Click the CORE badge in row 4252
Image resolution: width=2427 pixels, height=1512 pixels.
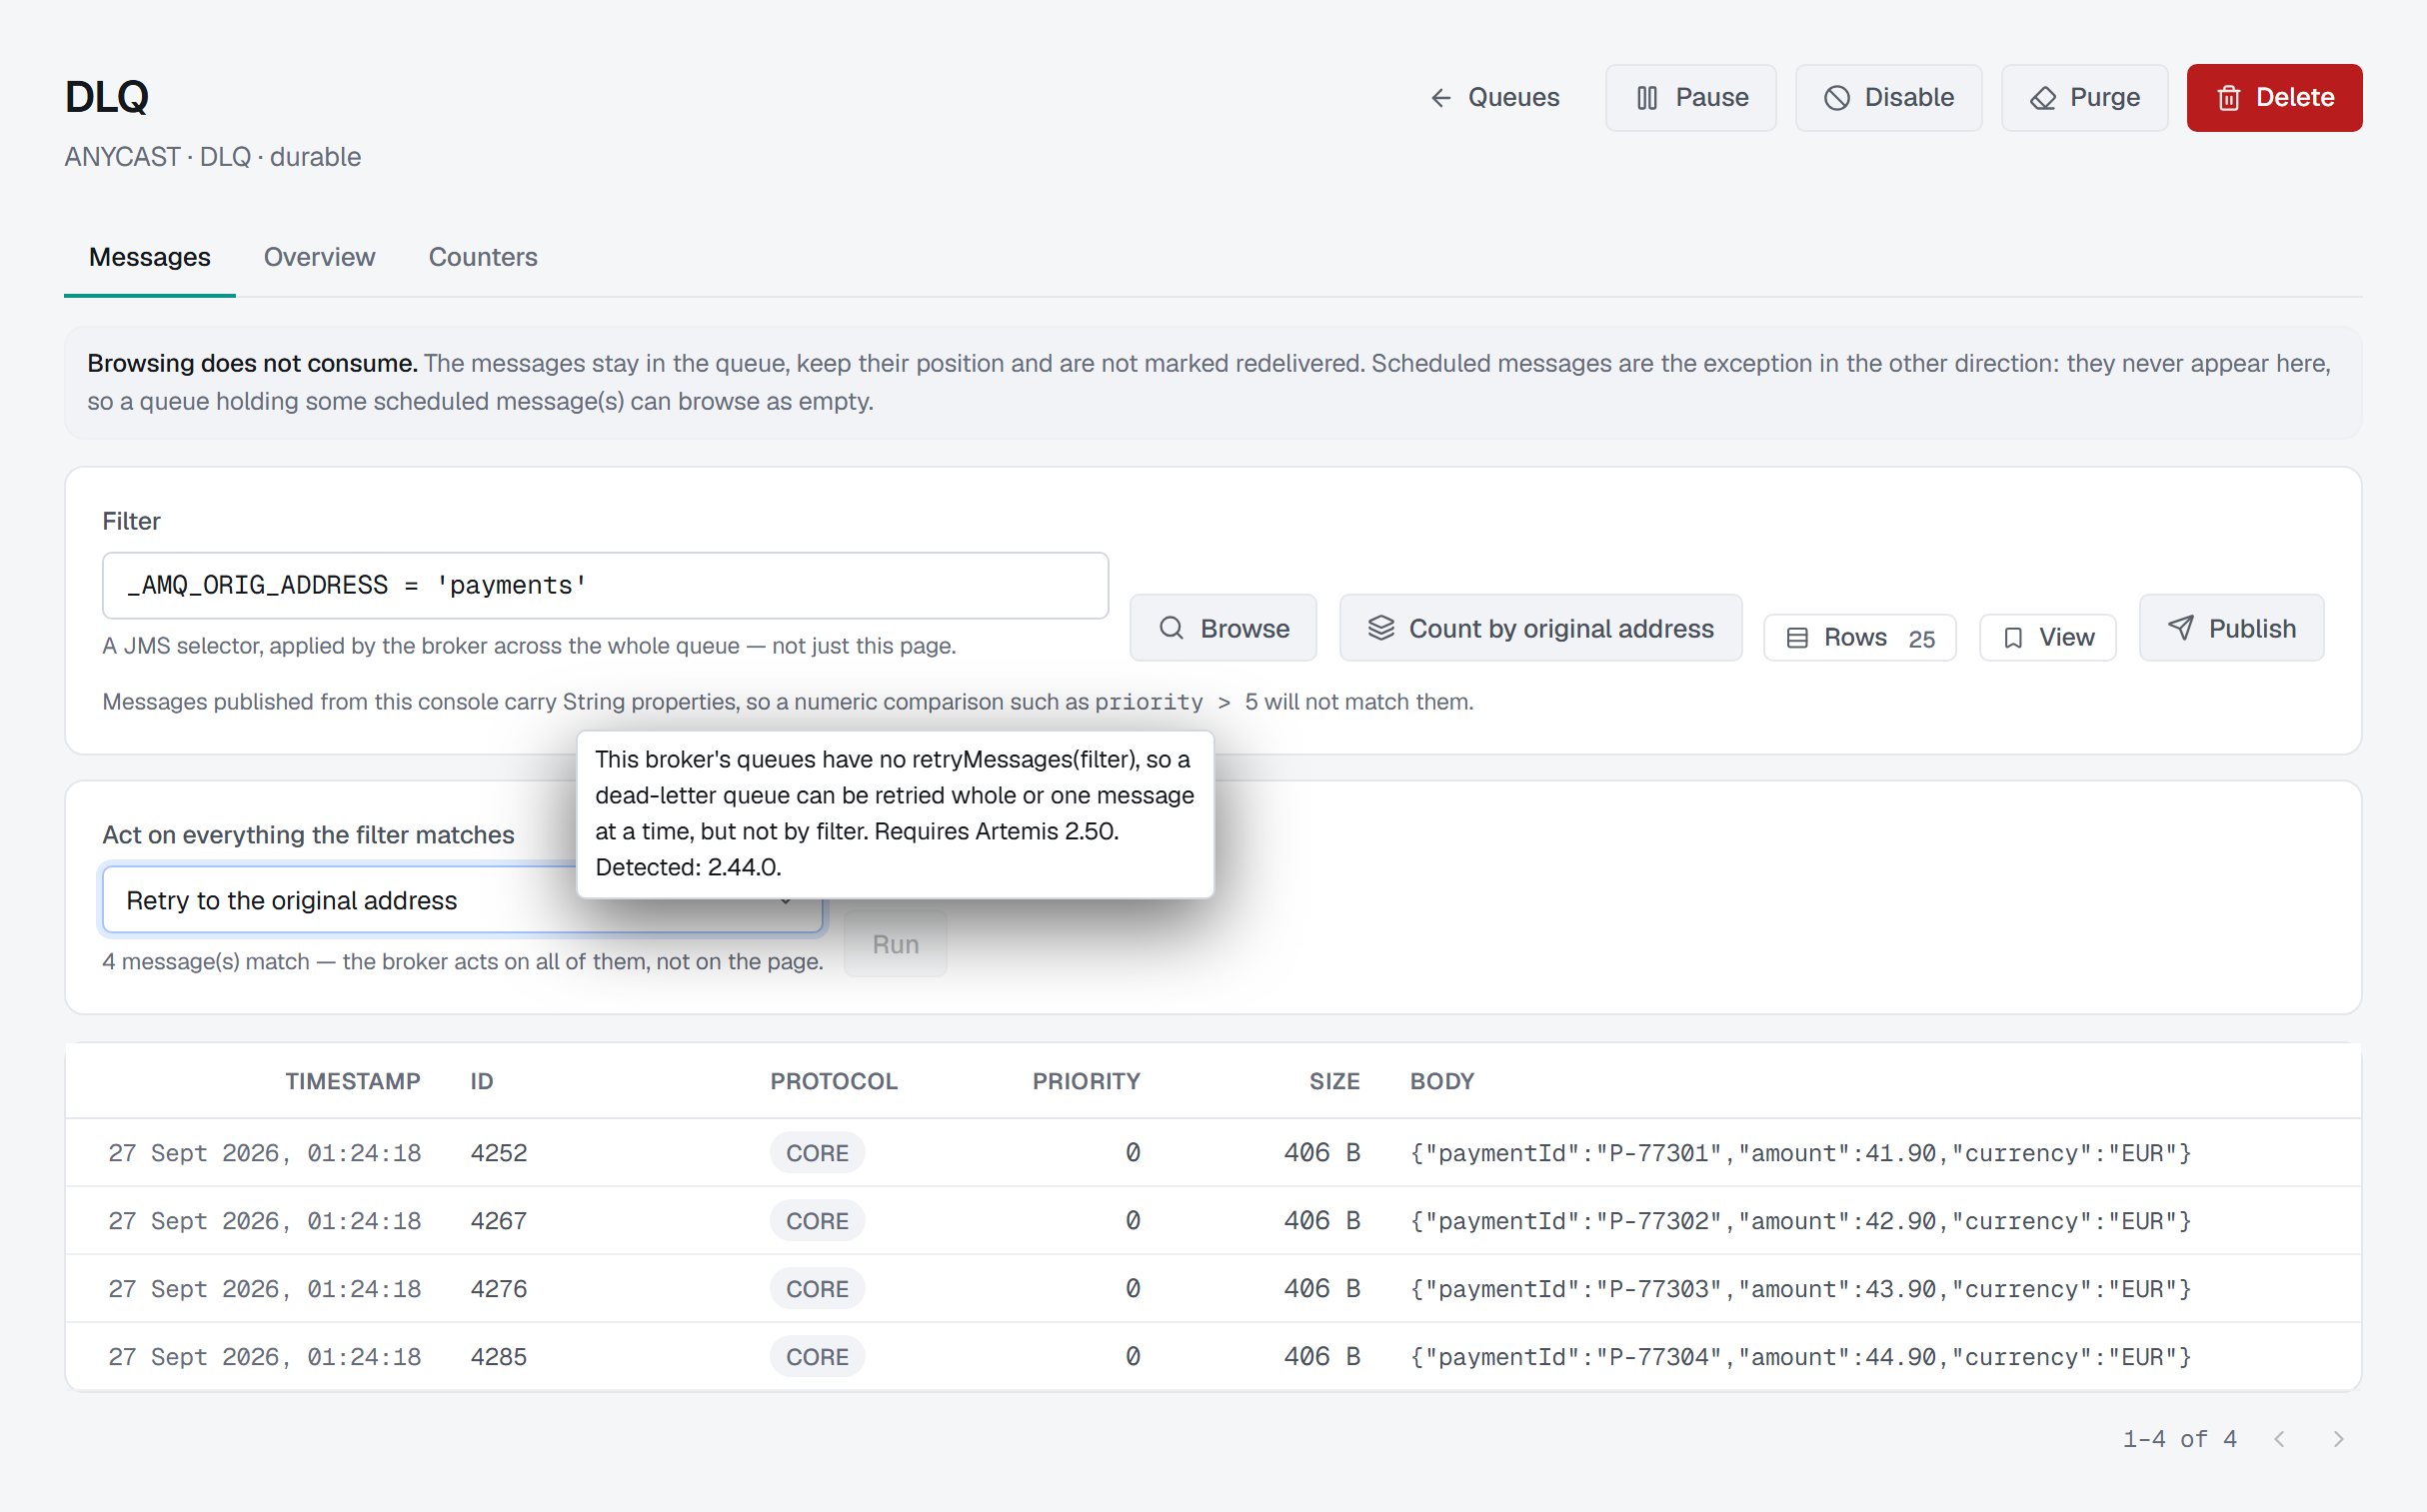click(817, 1152)
